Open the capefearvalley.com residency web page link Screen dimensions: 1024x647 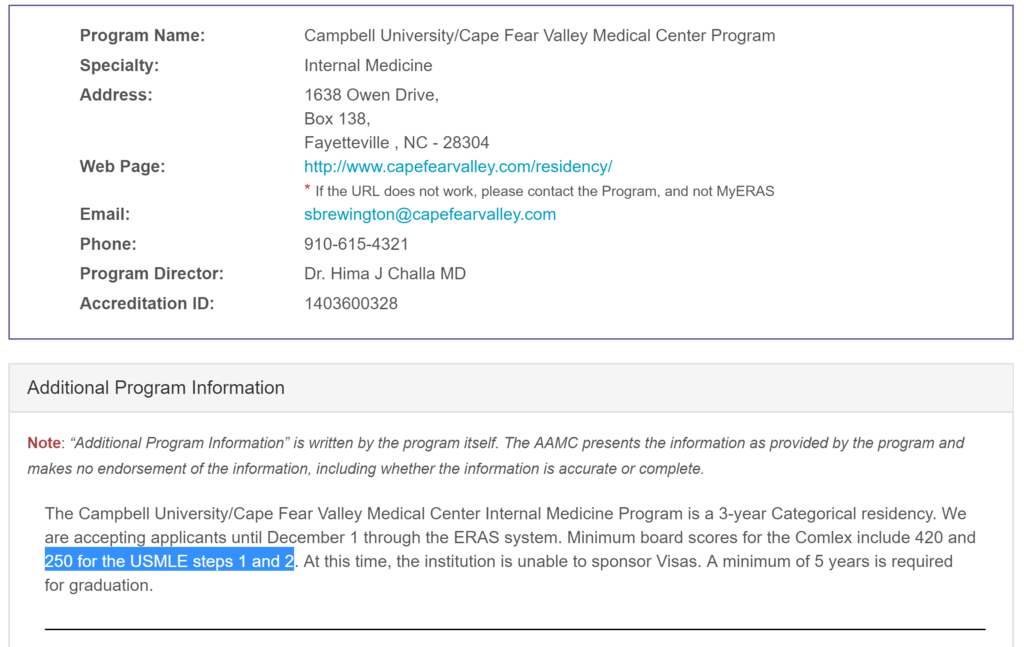click(x=458, y=167)
